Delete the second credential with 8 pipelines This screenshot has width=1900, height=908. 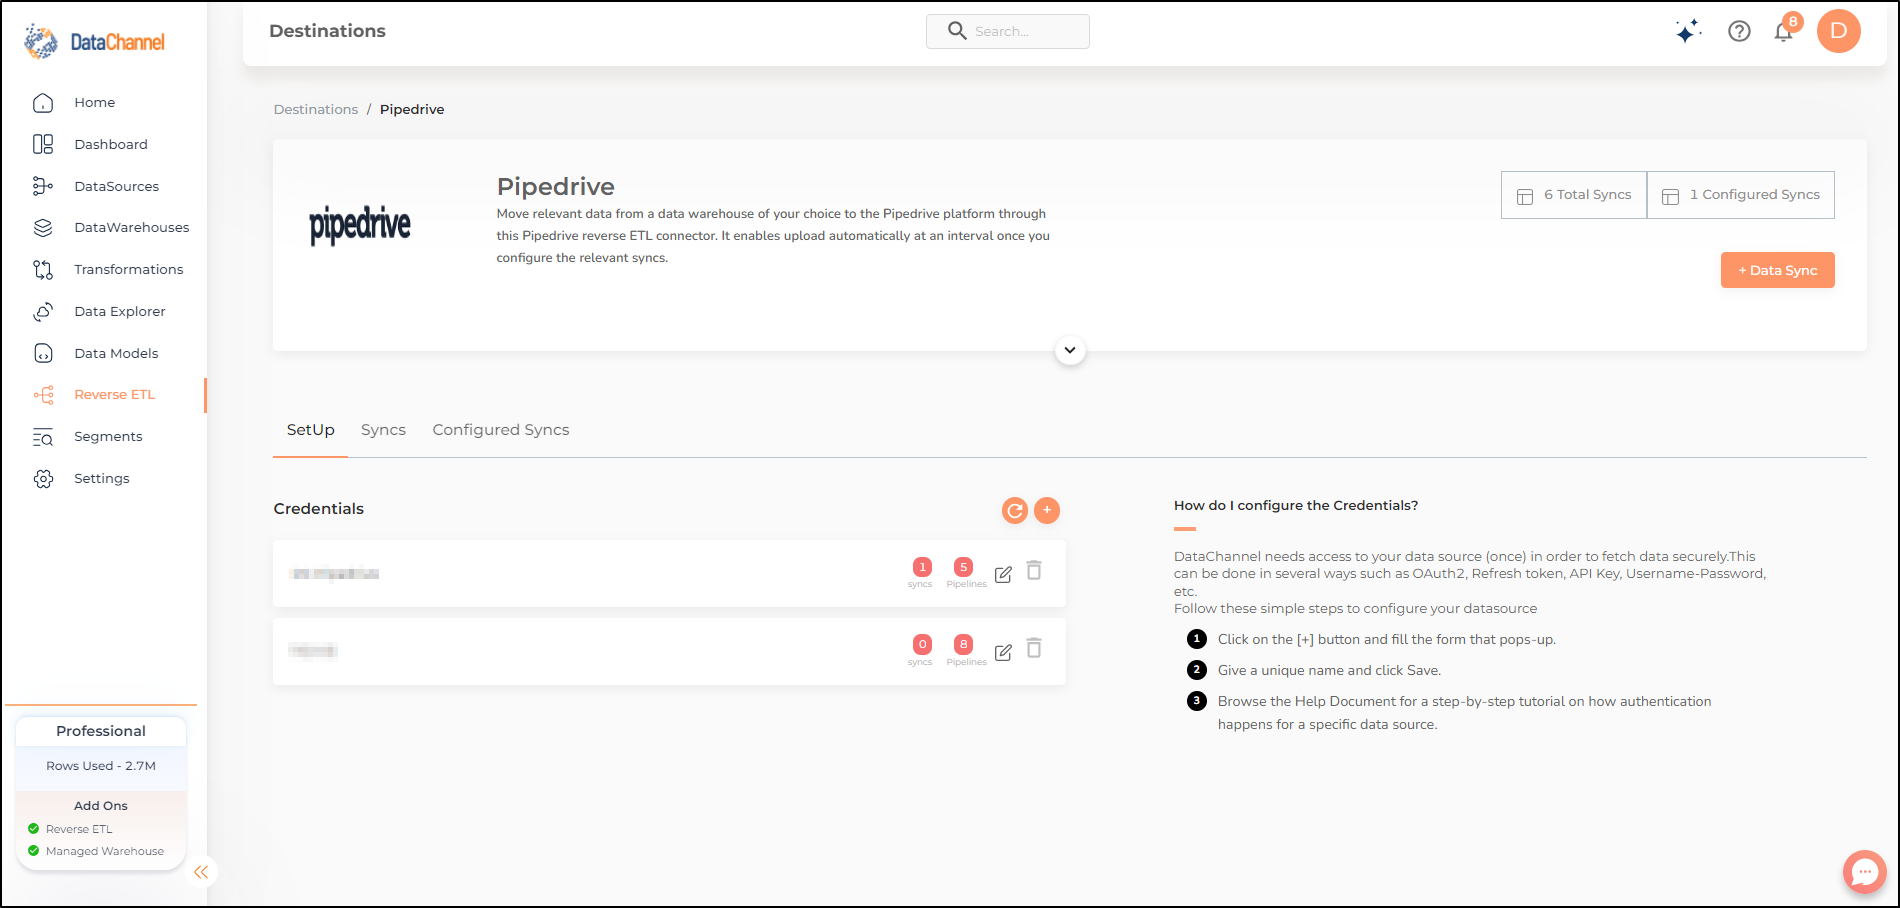point(1034,648)
